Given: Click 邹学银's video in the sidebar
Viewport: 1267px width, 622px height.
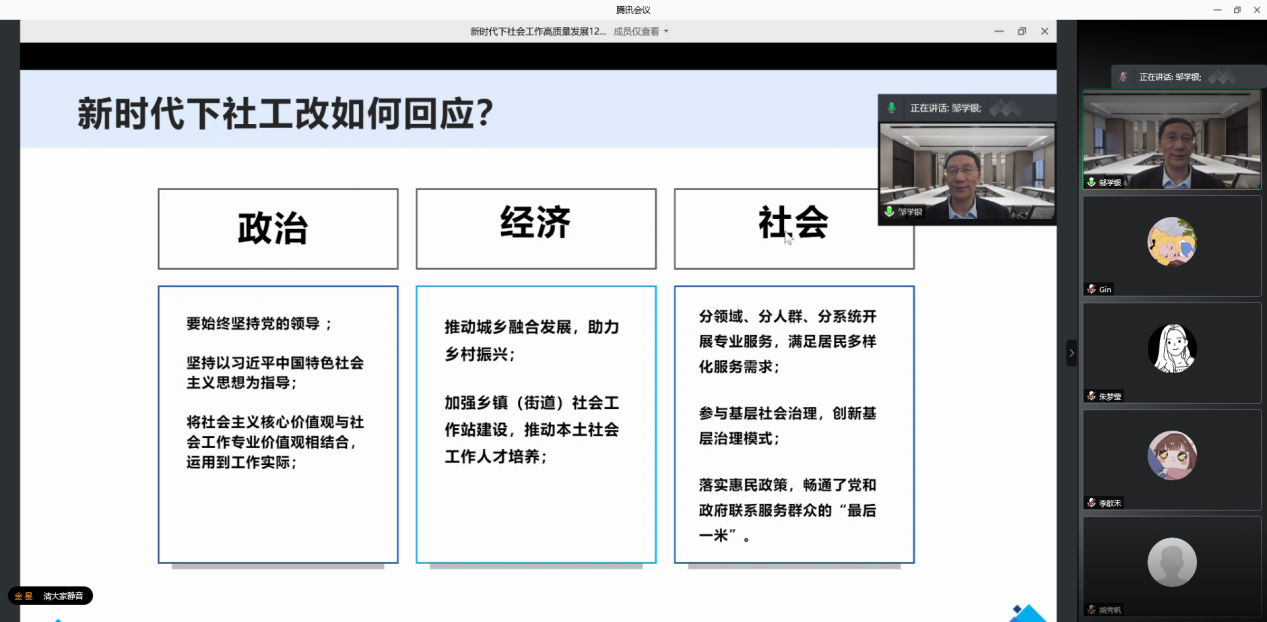Looking at the screenshot, I should pos(1171,138).
